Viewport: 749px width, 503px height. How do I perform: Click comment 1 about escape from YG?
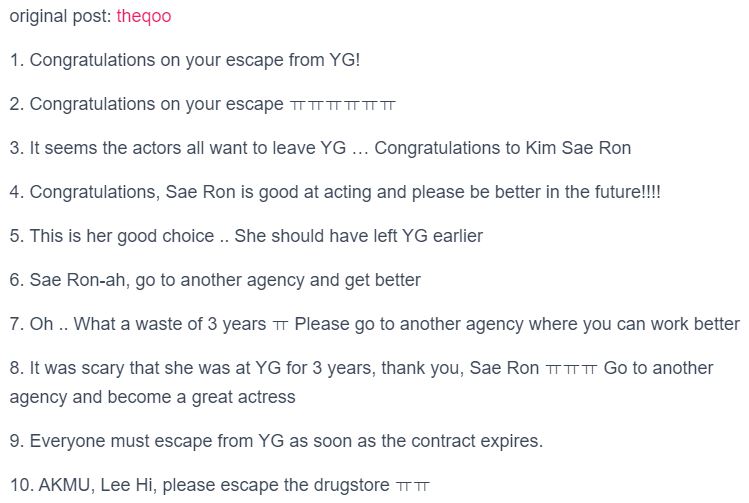point(185,60)
